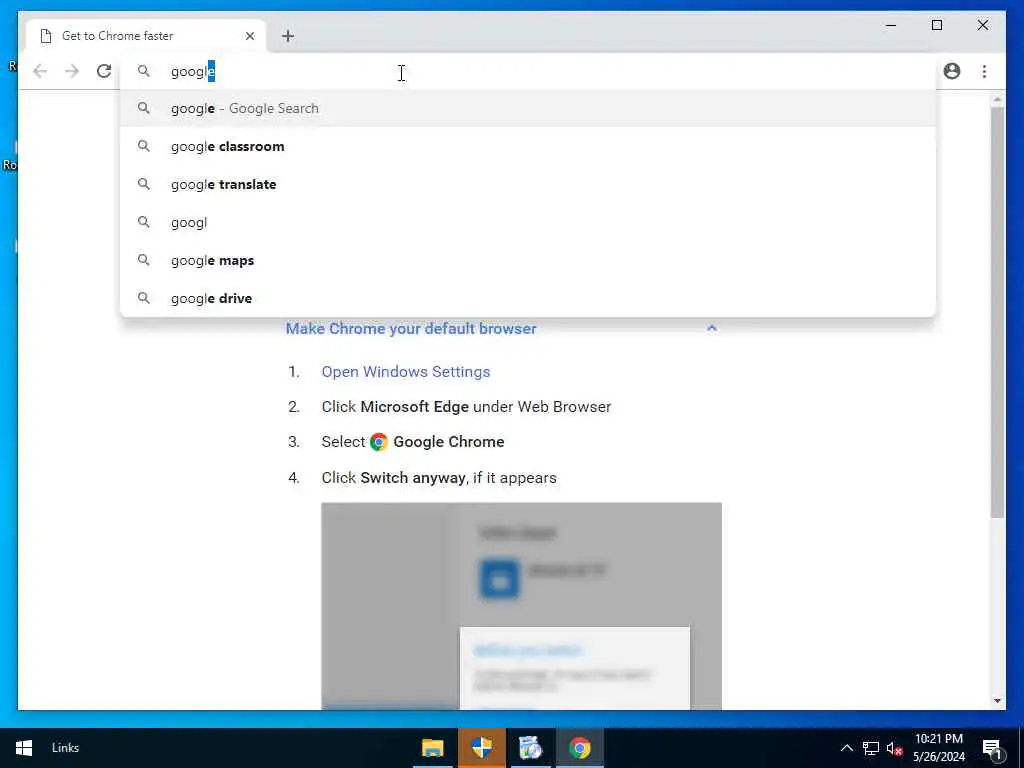Open the Windows Start menu

click(x=24, y=748)
